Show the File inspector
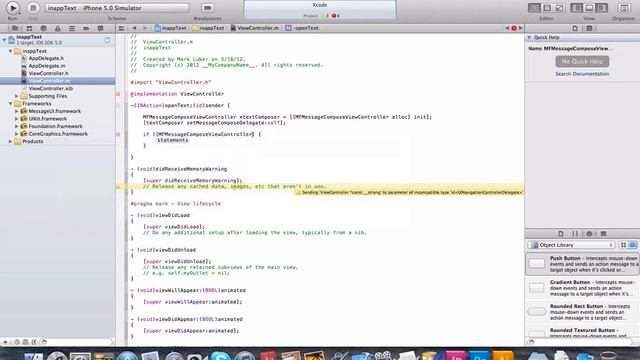Screen dimensions: 640x360 click(575, 28)
